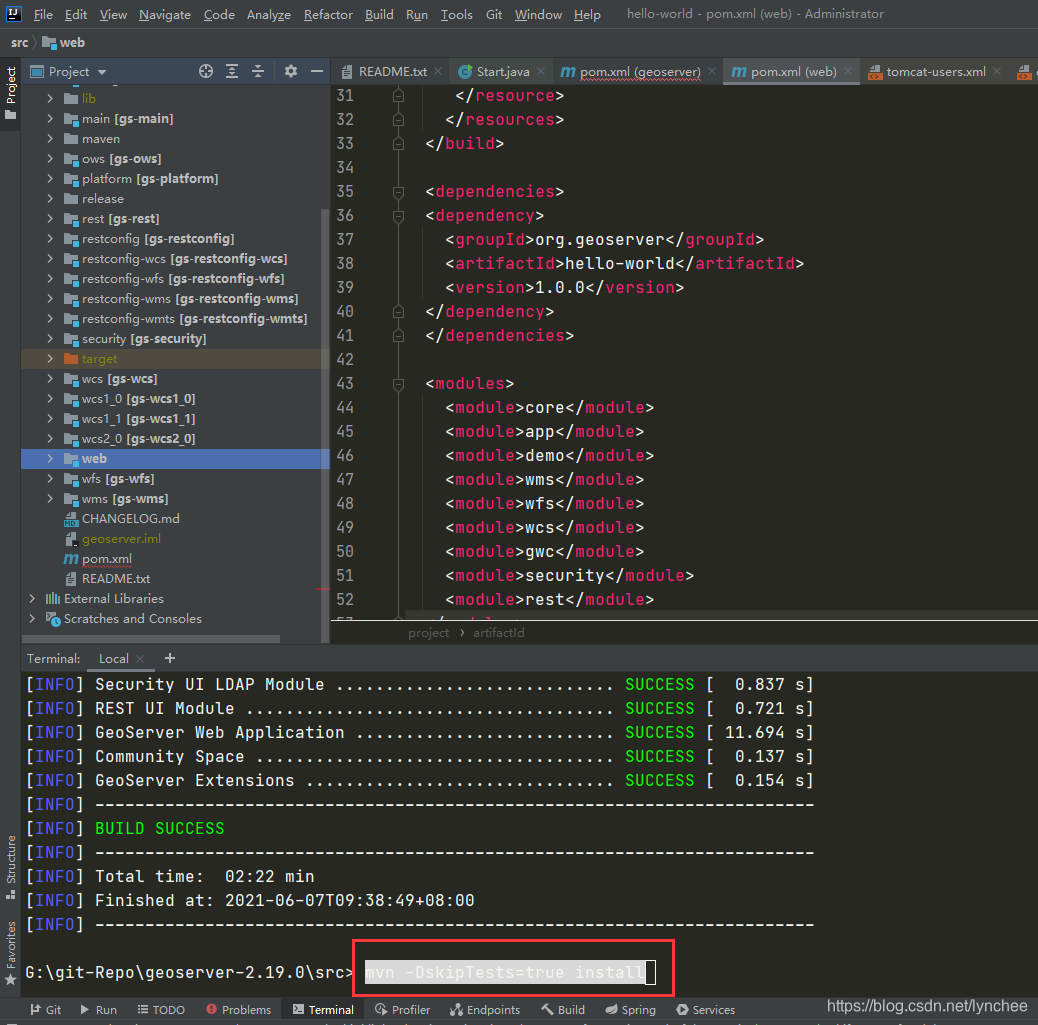Click the project tree horizontal scrollbar

151,639
